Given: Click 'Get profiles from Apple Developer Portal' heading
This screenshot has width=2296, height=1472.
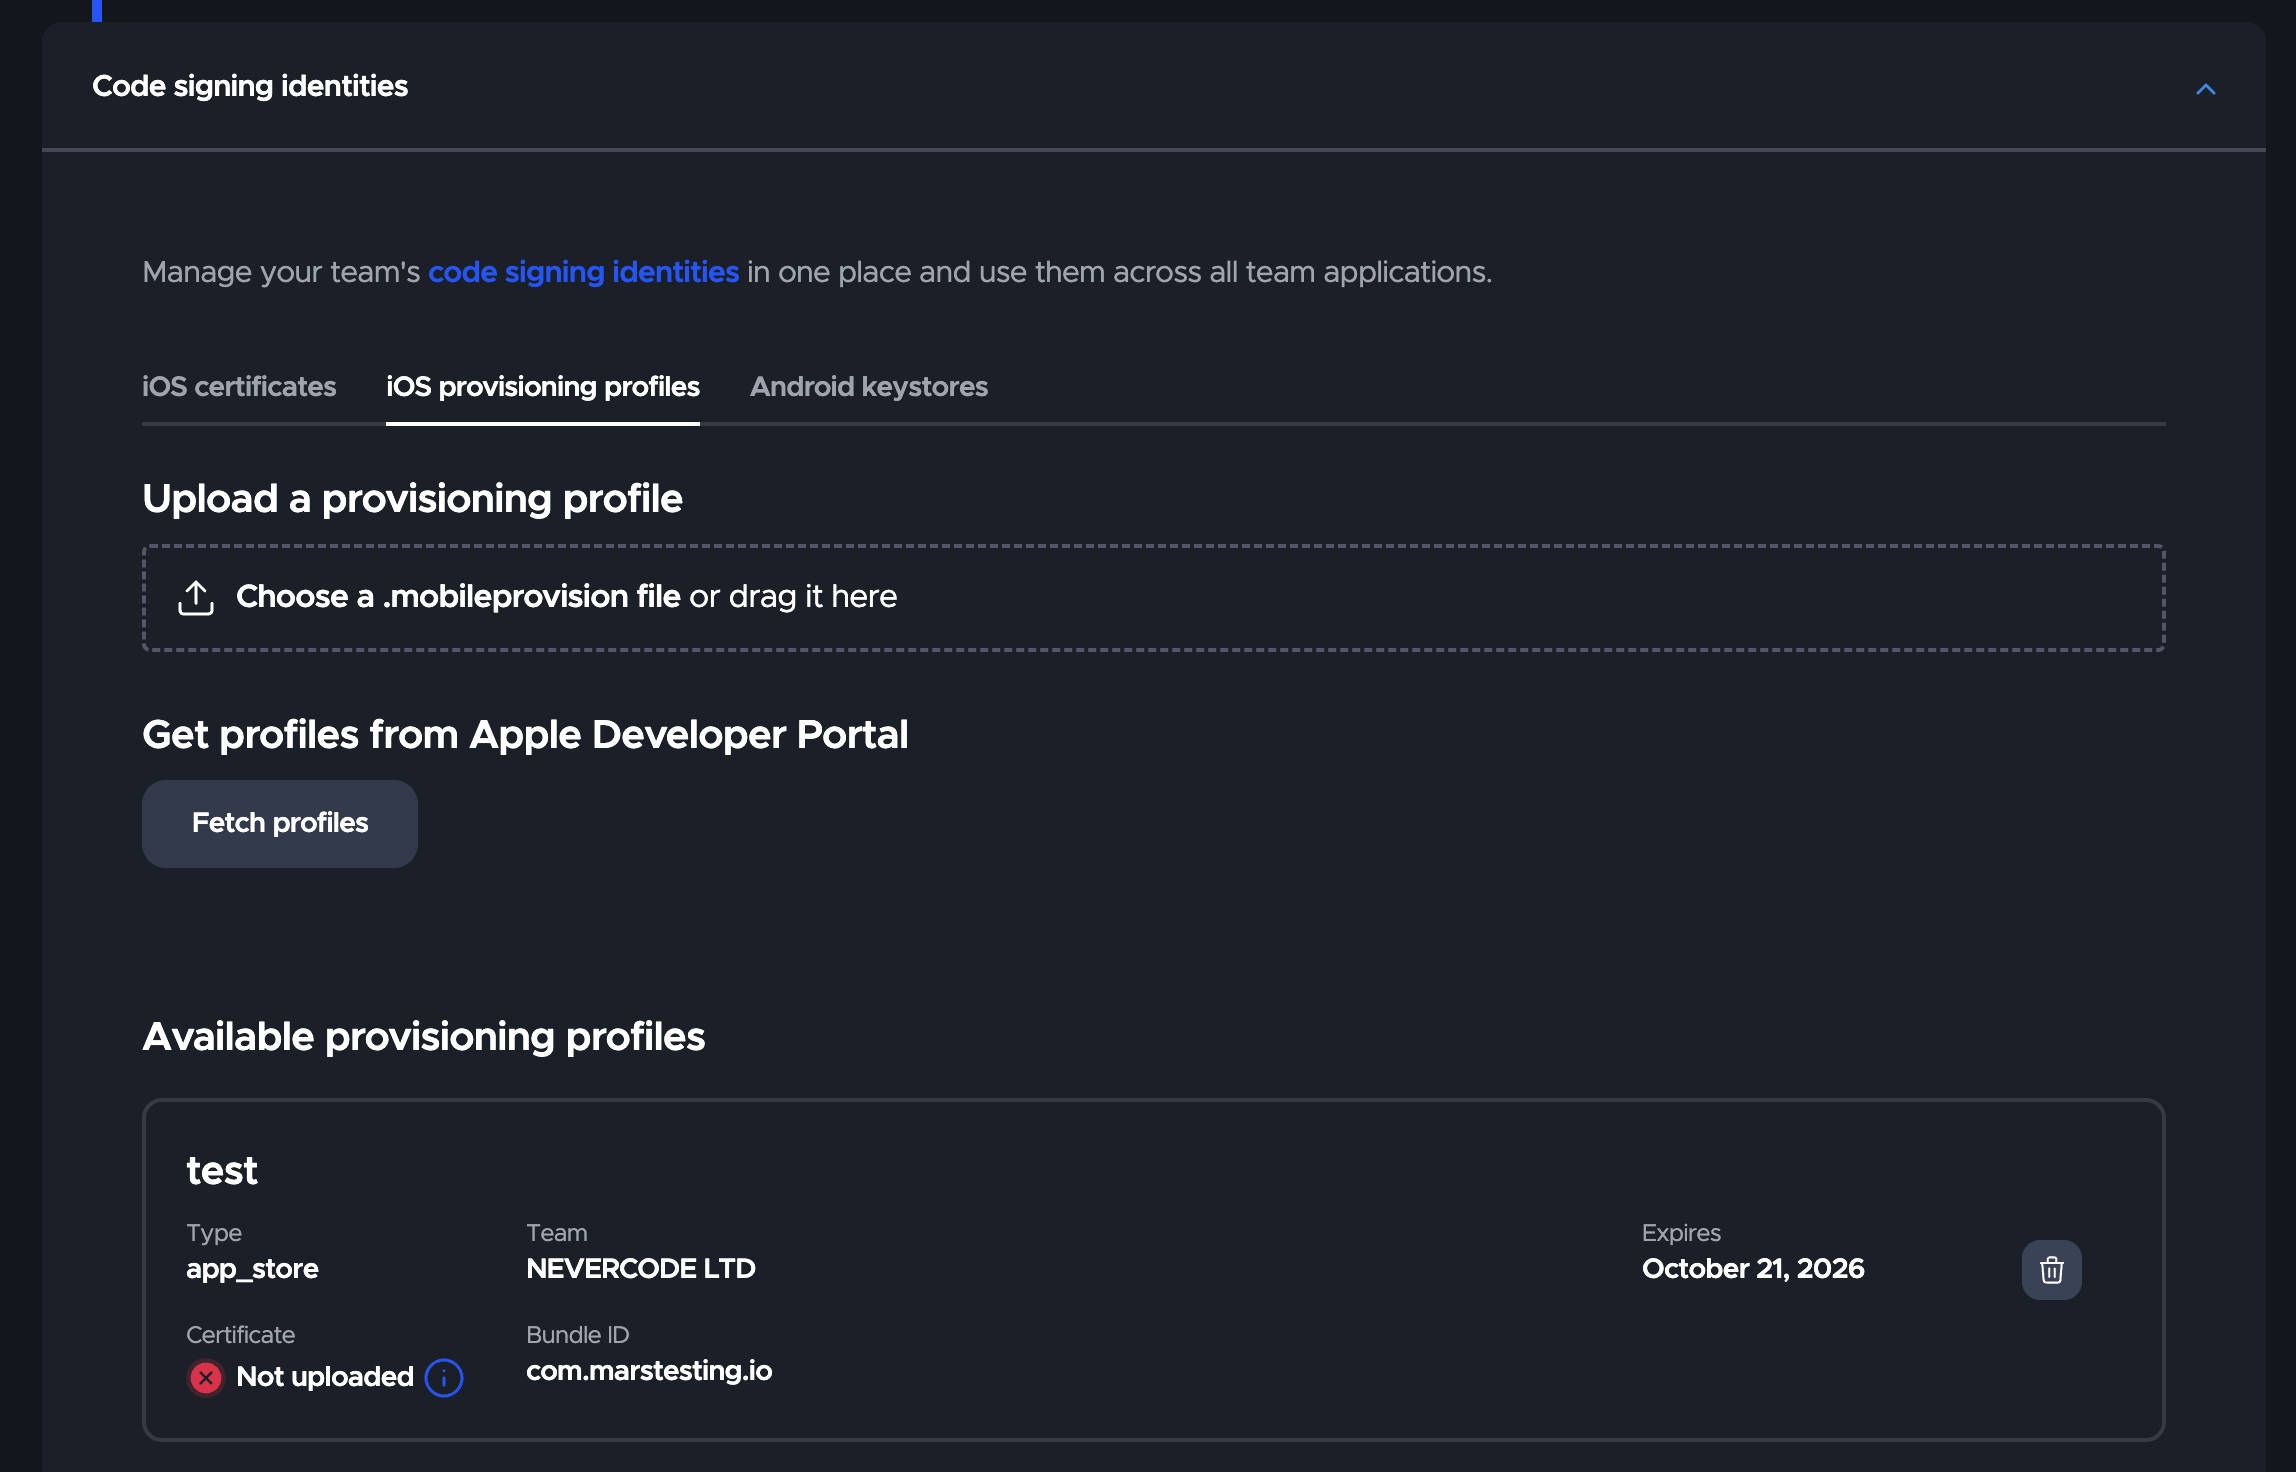Looking at the screenshot, I should click(525, 735).
